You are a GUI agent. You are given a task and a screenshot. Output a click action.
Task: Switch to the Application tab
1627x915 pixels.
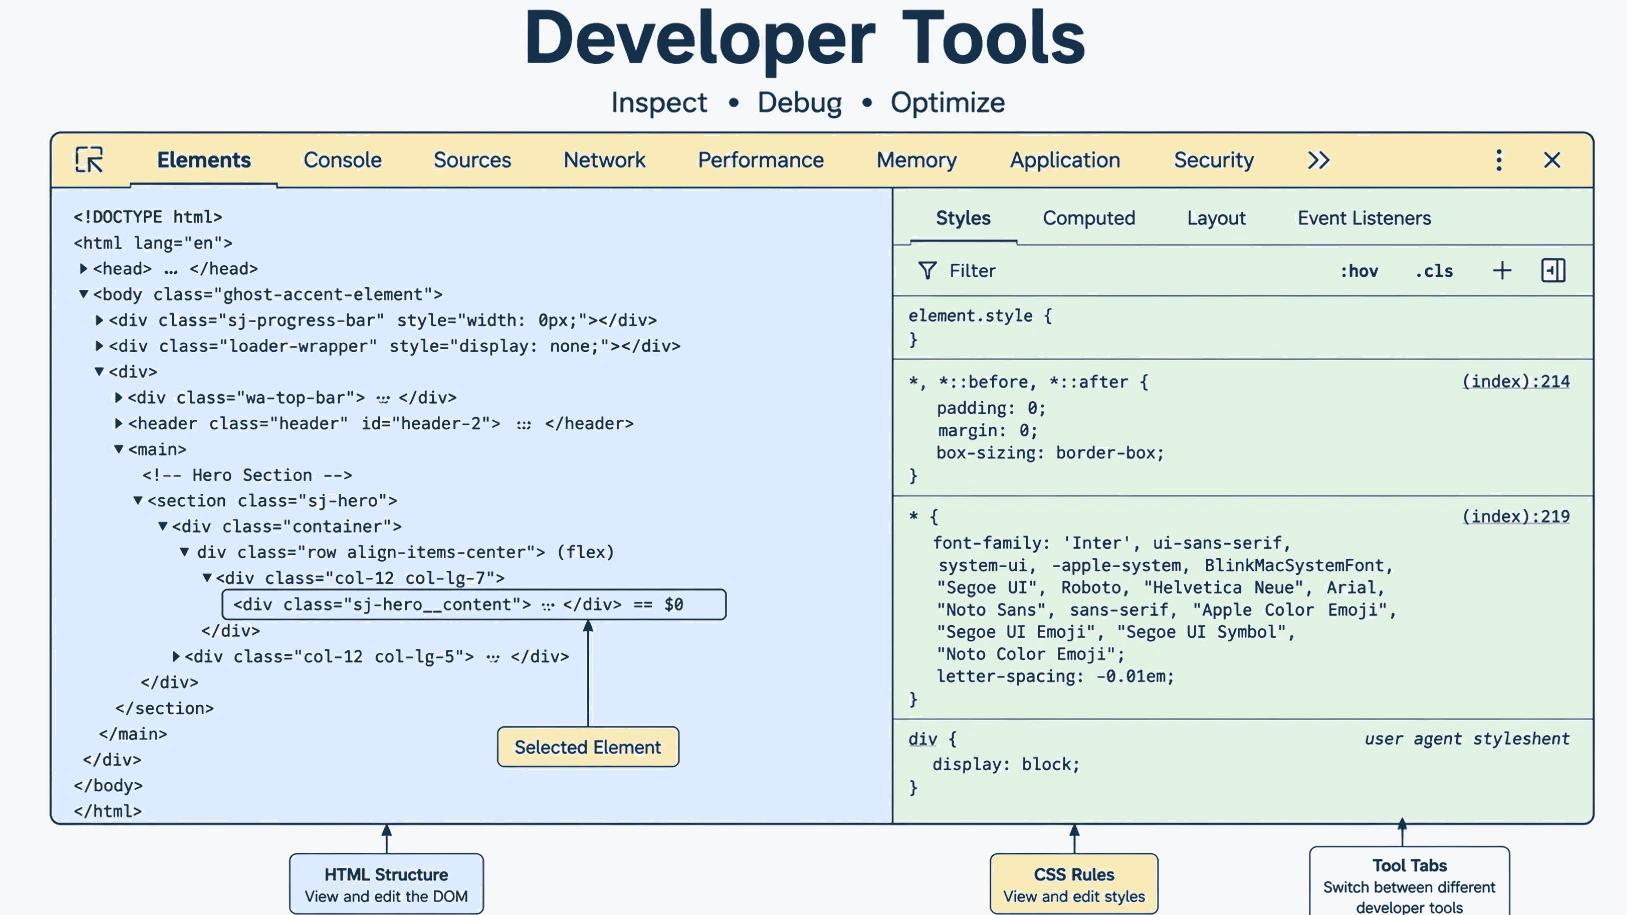click(x=1065, y=160)
